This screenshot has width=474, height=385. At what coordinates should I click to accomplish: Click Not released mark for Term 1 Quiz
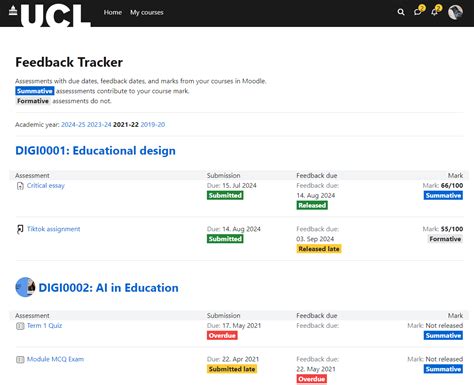click(444, 325)
